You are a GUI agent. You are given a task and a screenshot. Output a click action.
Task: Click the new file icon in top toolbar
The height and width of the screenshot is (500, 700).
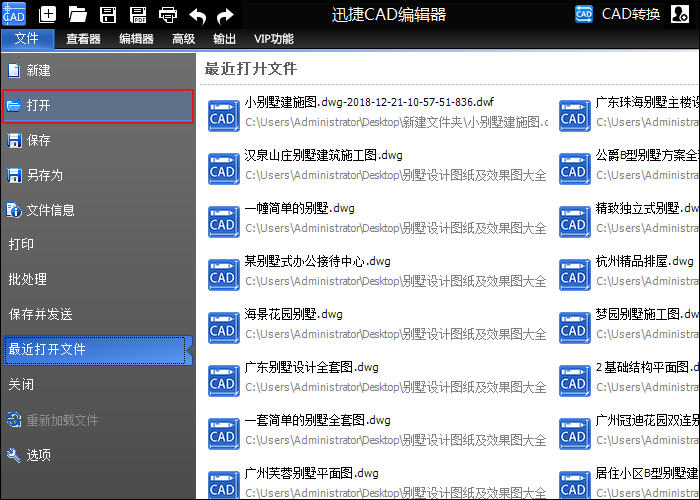click(47, 15)
